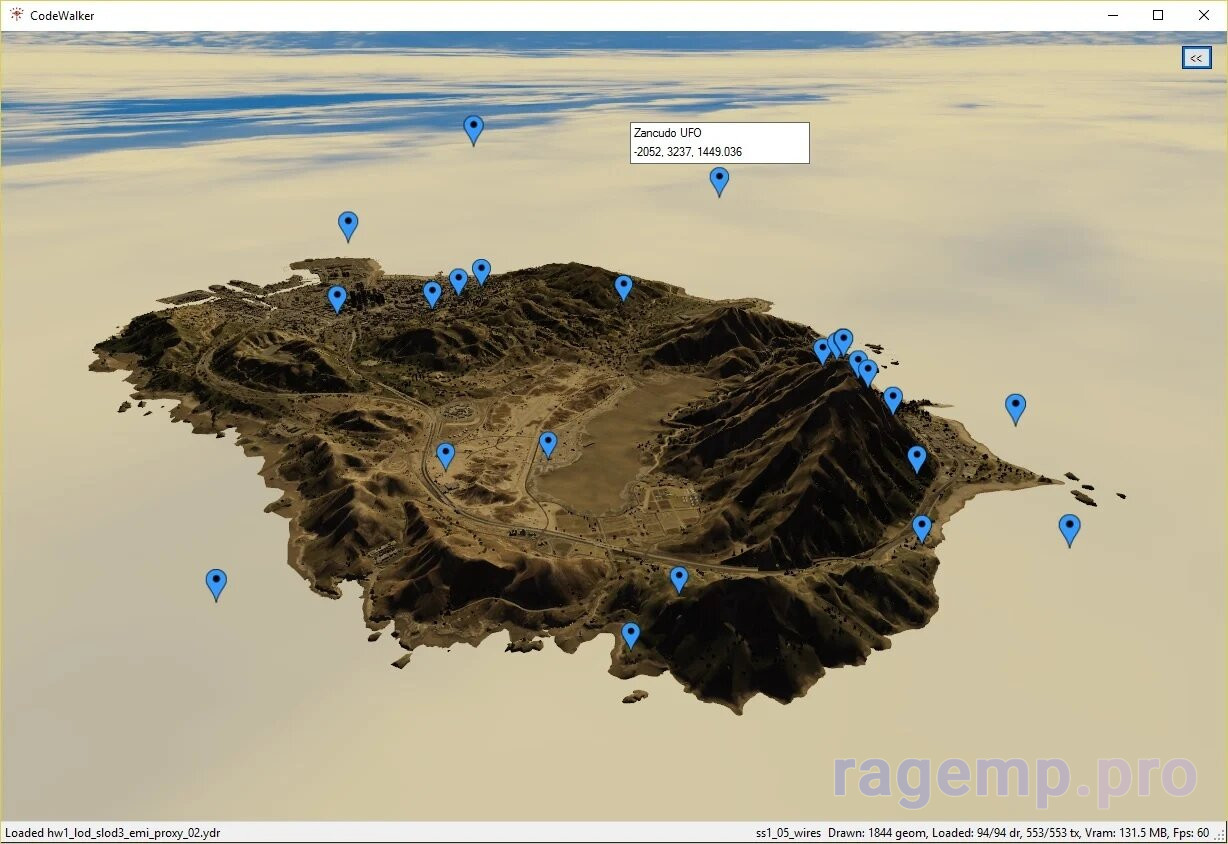Click the offshore marker right of the large mountain
This screenshot has width=1228, height=844.
(x=1016, y=407)
